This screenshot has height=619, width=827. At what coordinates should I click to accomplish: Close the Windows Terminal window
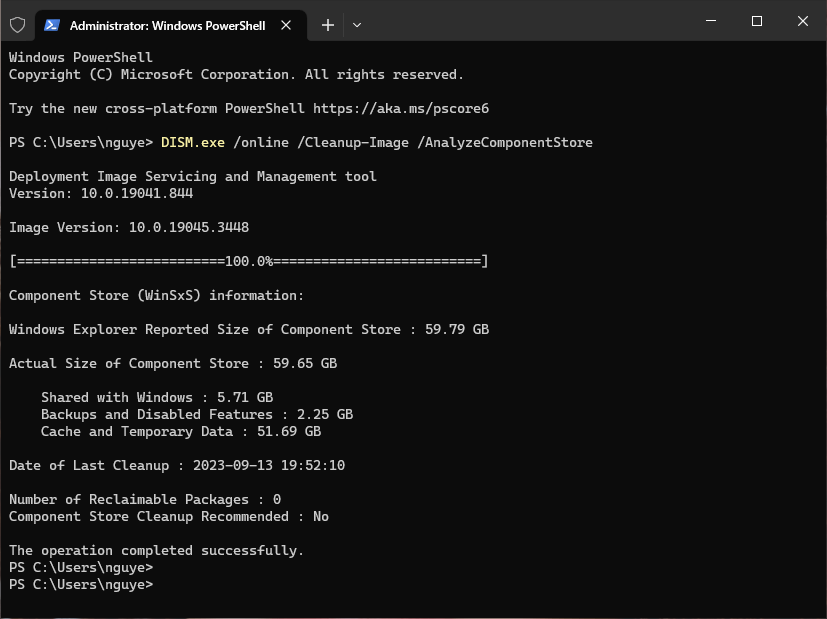pos(803,21)
